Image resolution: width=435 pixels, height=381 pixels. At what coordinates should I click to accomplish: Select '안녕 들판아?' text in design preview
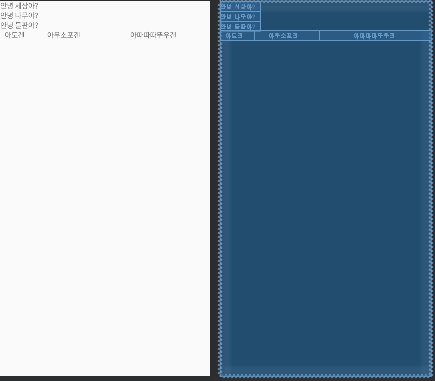(19, 25)
